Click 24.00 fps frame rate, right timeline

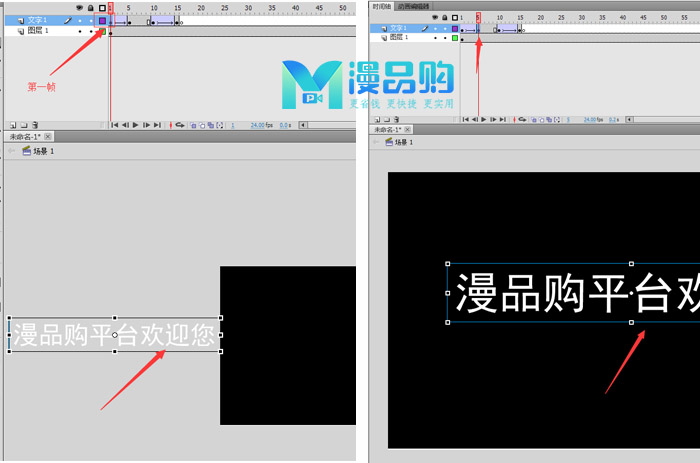click(x=593, y=120)
